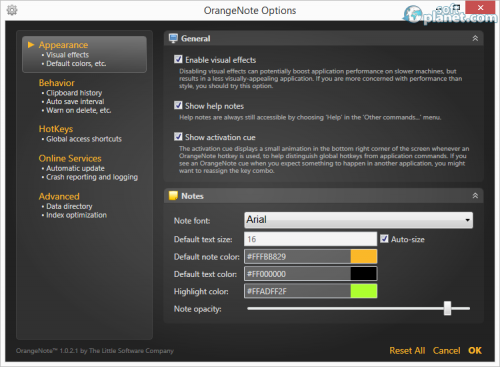500x367 pixels.
Task: Open the Online Services category
Action: 70,158
